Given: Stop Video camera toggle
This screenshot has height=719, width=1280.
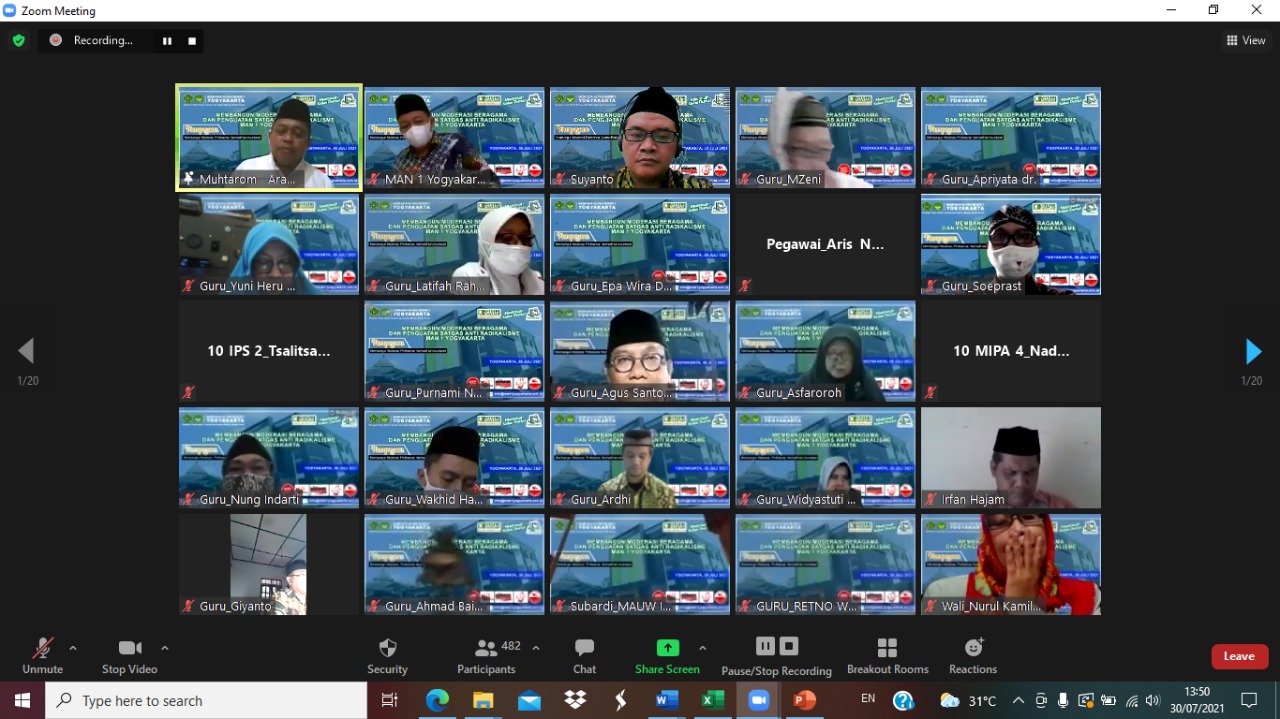Looking at the screenshot, I should click(x=129, y=655).
